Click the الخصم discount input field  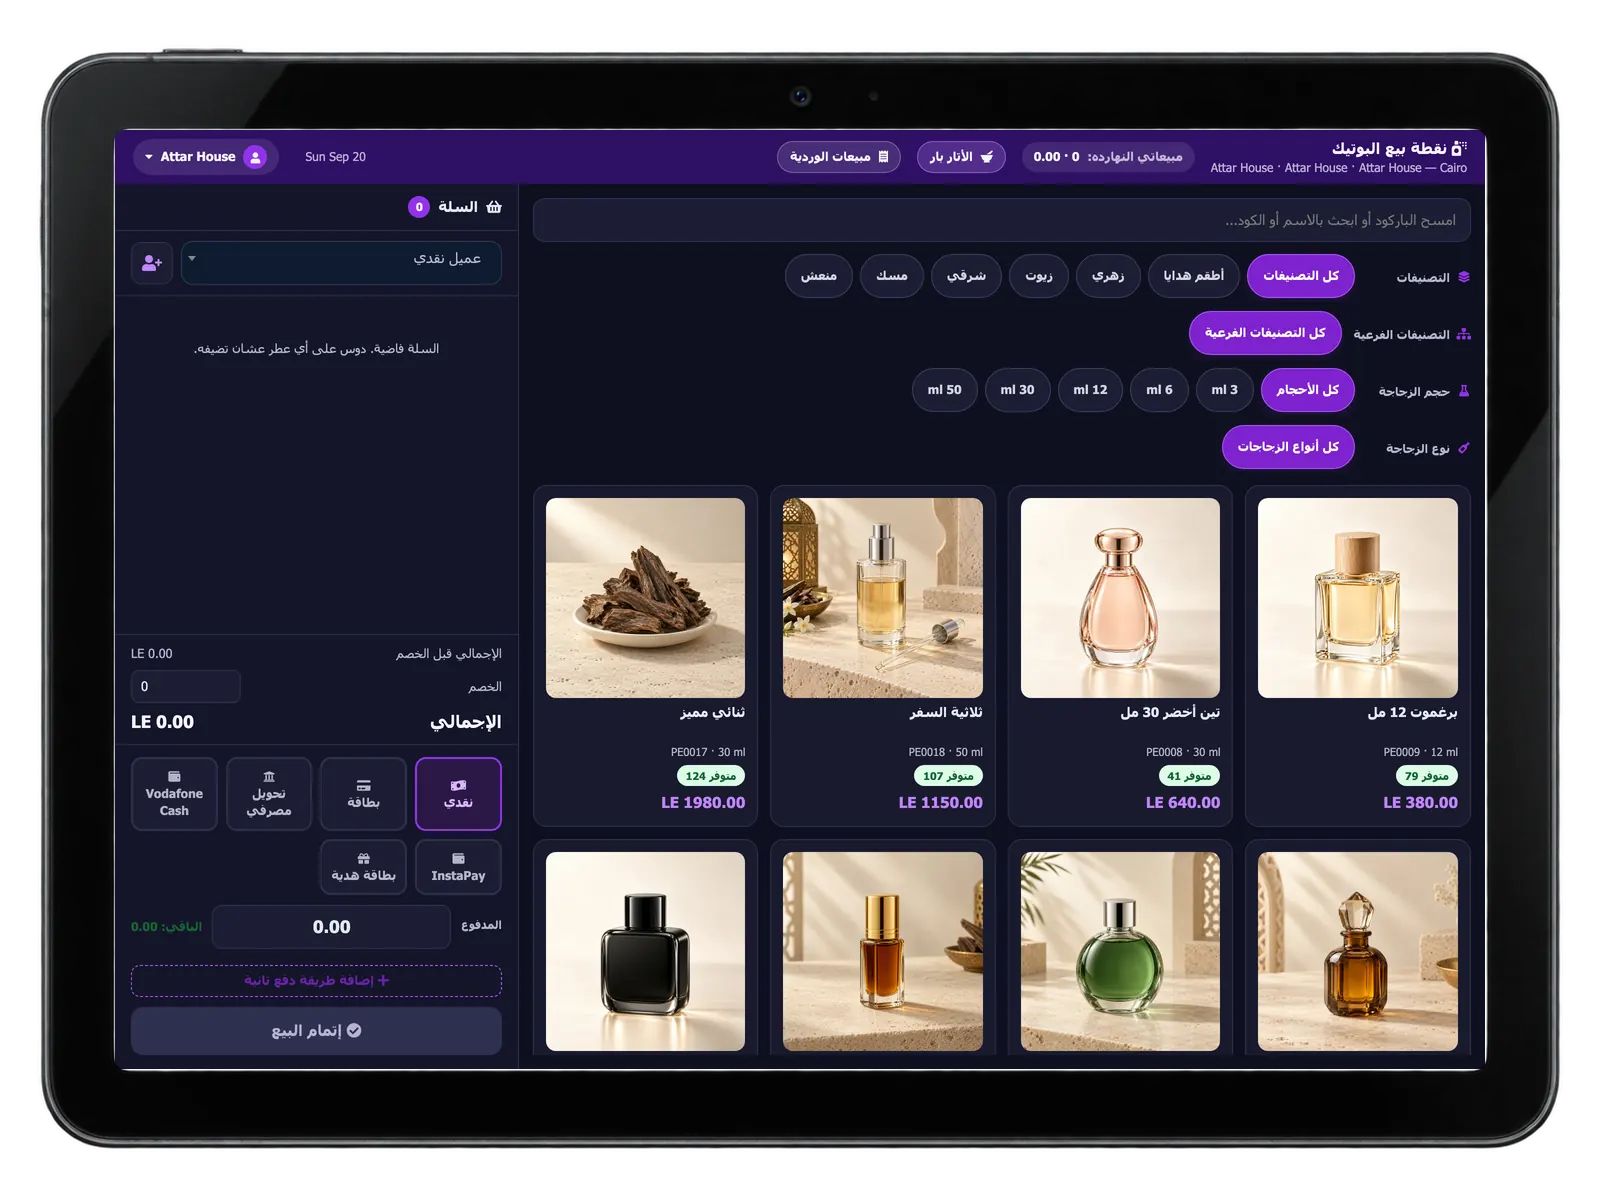pyautogui.click(x=185, y=687)
